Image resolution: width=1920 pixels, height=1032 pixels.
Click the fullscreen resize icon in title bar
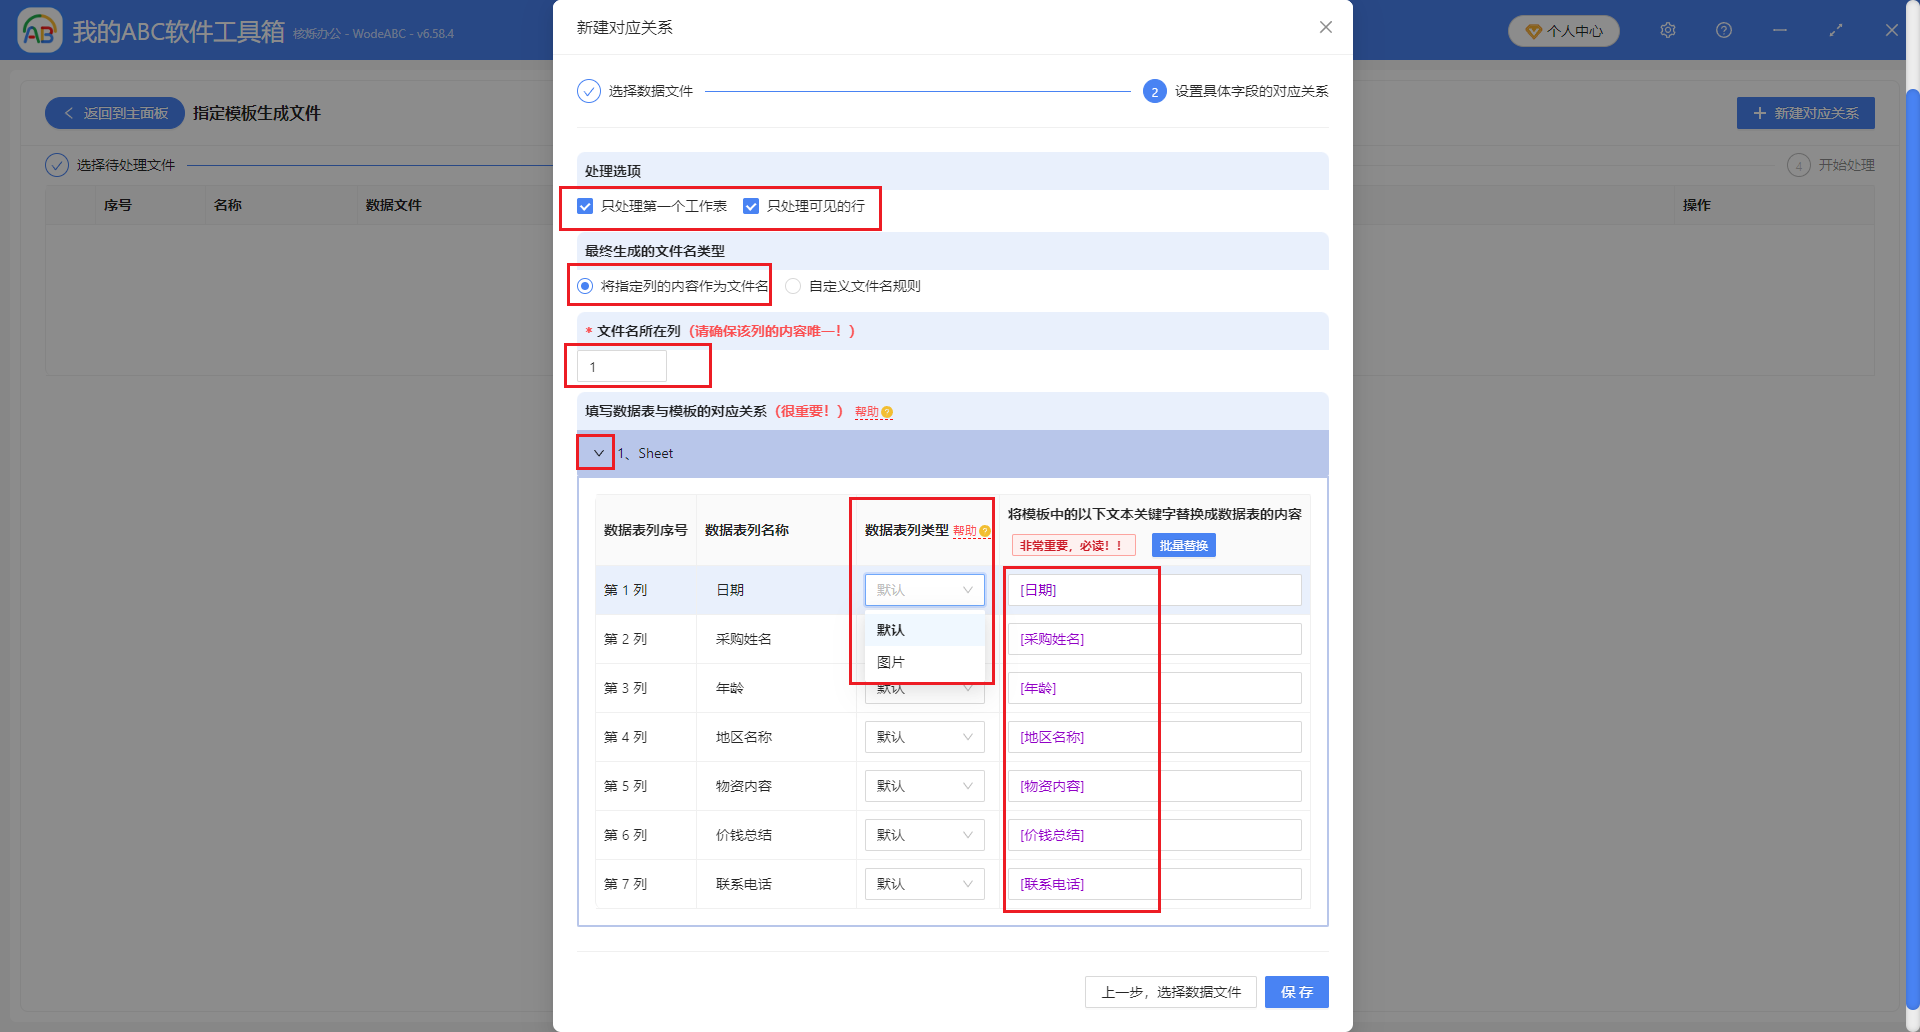1836,30
